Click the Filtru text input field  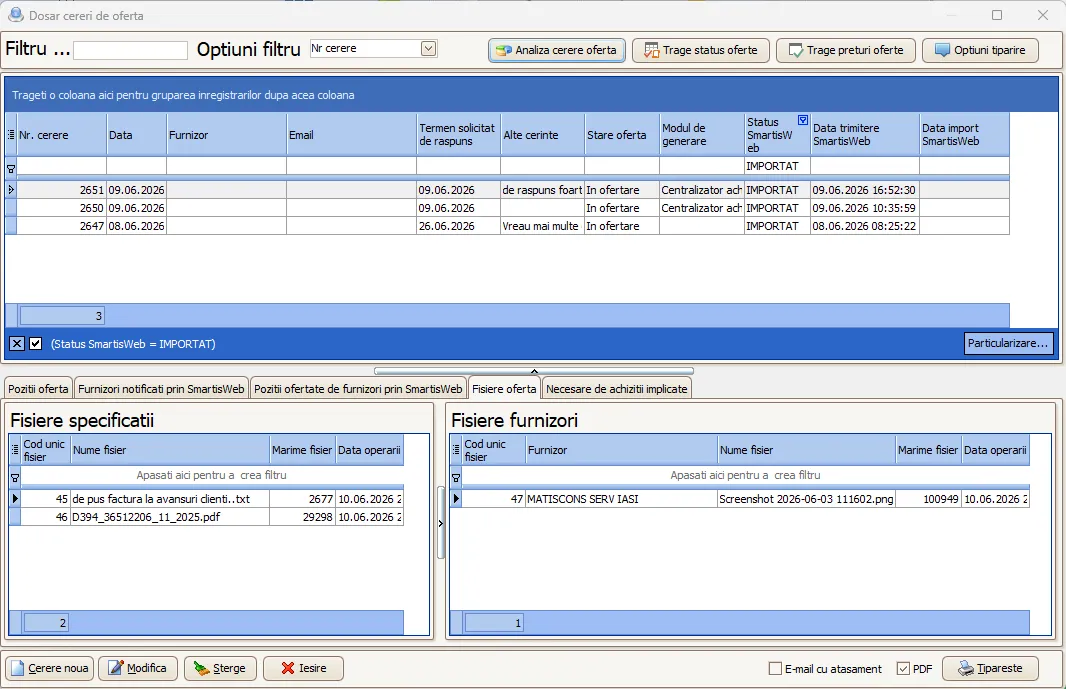(x=131, y=50)
